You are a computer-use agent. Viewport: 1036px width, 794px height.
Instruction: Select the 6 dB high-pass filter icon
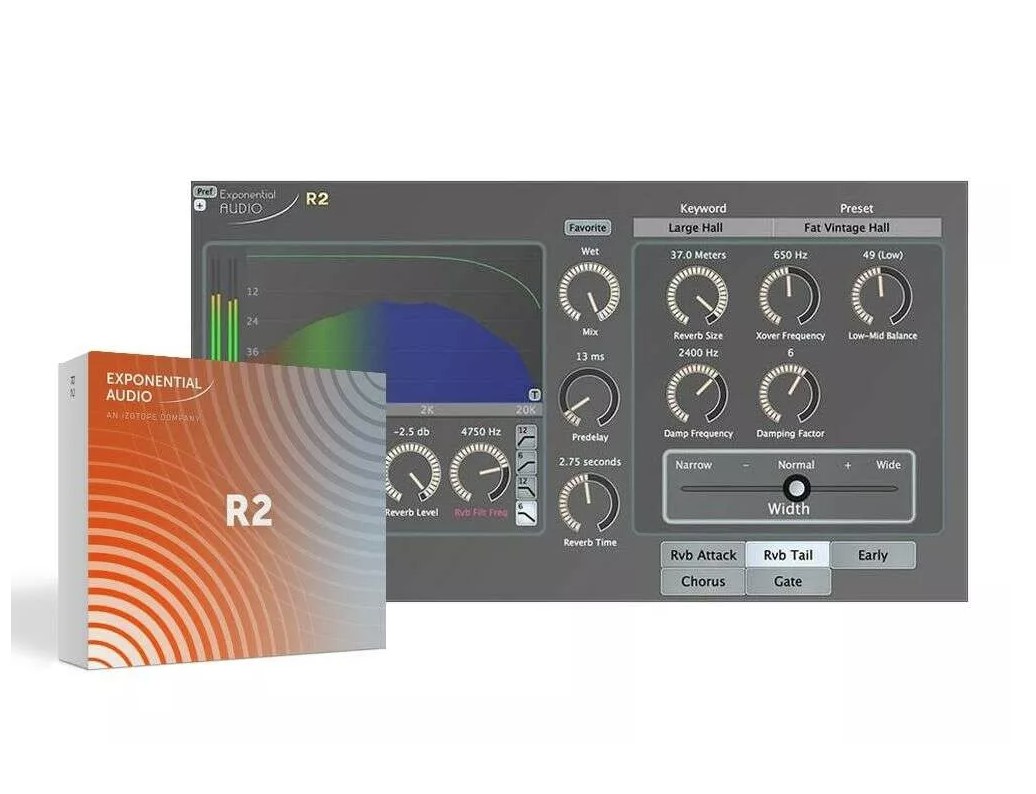[x=527, y=462]
